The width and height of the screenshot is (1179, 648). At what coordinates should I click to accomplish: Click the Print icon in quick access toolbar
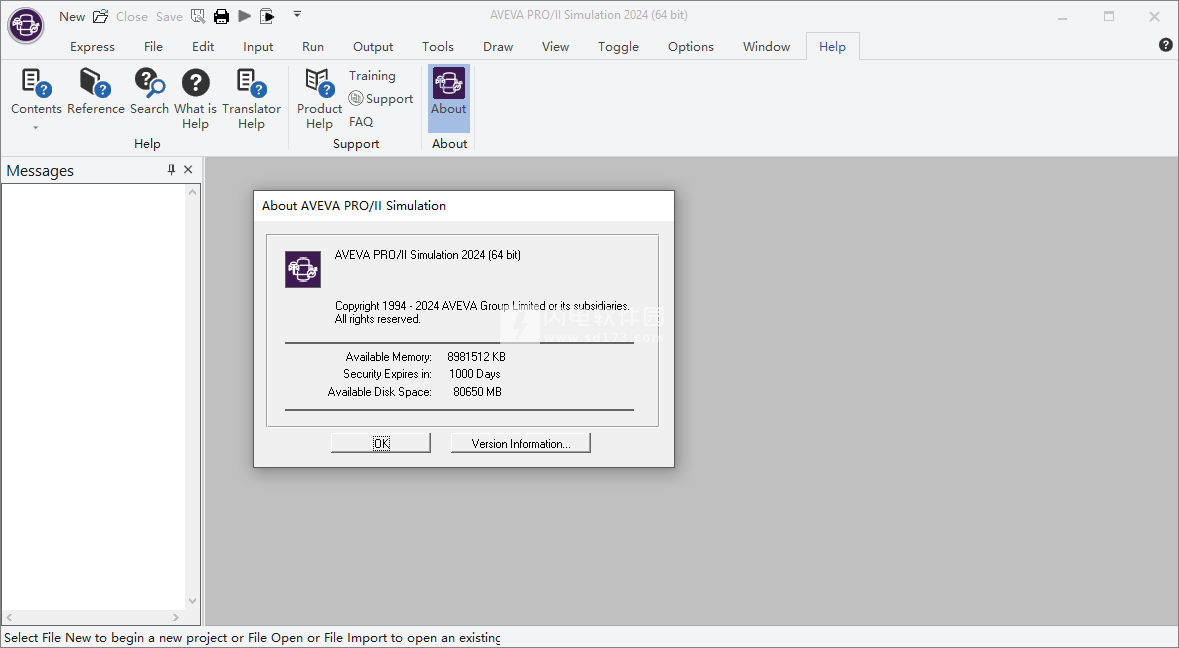pos(221,16)
